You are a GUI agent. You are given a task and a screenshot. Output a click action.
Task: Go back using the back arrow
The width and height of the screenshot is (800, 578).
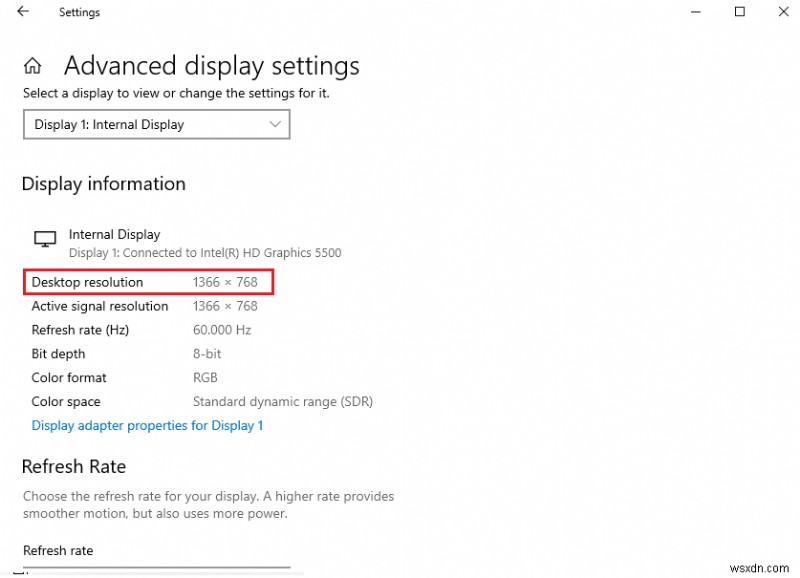(23, 12)
